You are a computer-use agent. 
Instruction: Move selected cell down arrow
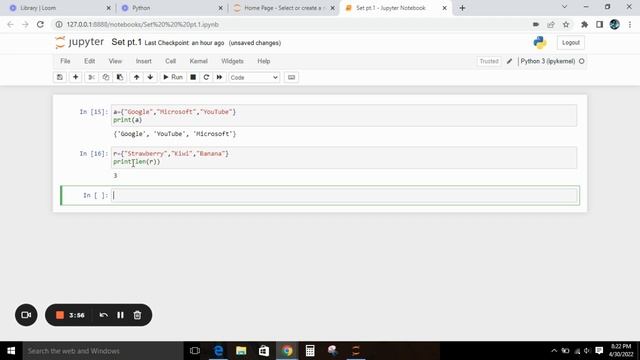pos(150,77)
